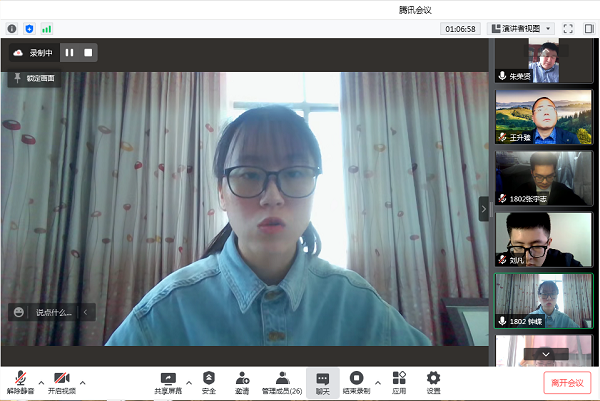Check the green network signal icon
Screen dimensions: 600x401
[47, 29]
